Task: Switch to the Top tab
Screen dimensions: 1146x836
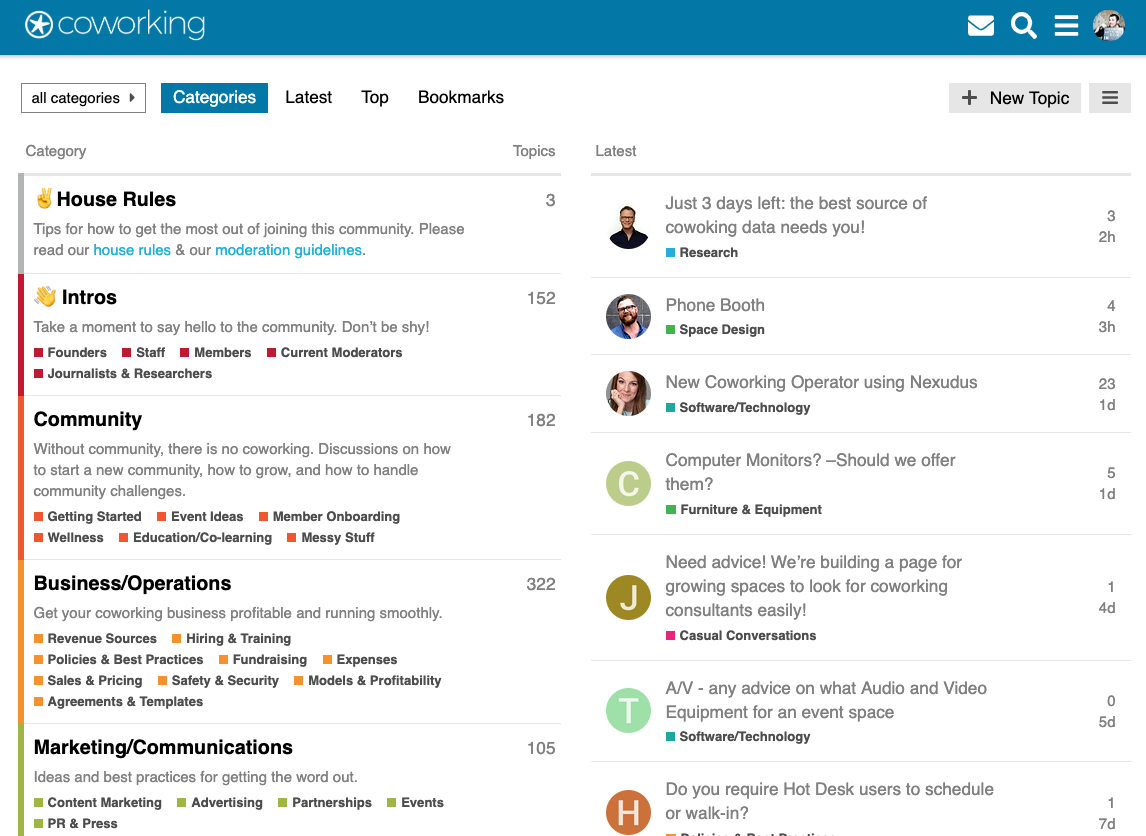Action: click(375, 97)
